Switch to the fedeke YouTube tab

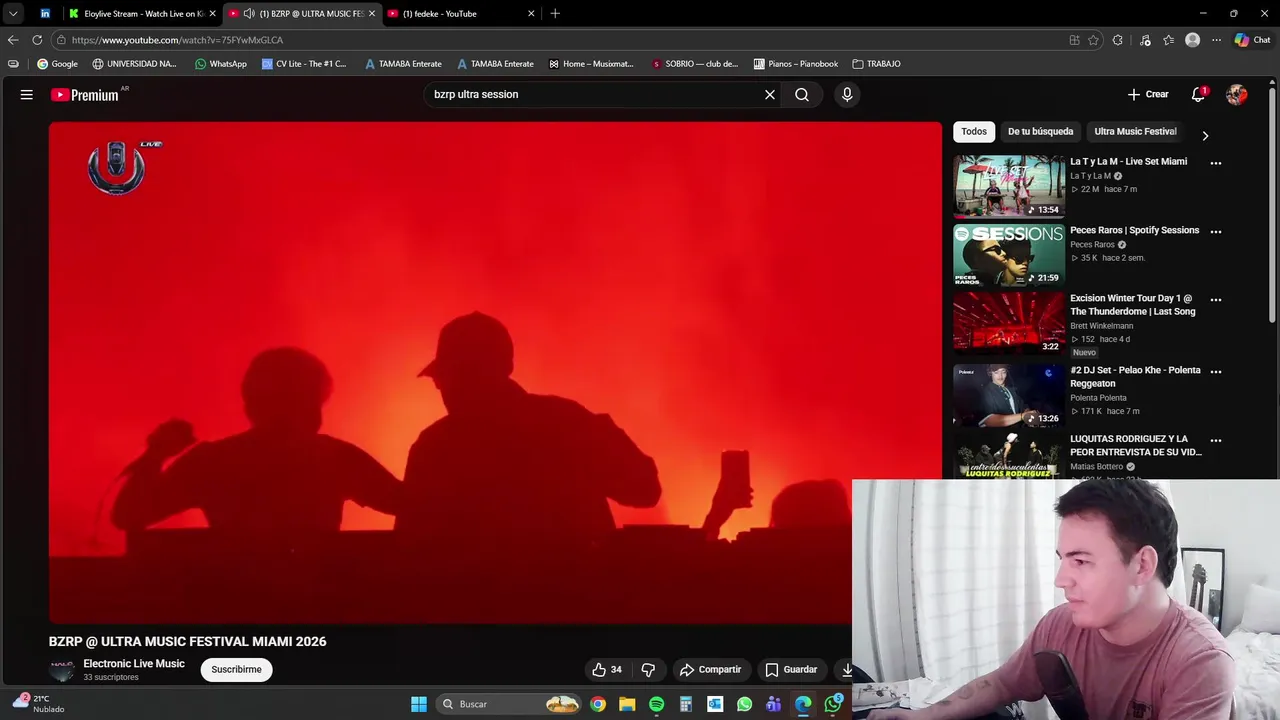pos(460,14)
